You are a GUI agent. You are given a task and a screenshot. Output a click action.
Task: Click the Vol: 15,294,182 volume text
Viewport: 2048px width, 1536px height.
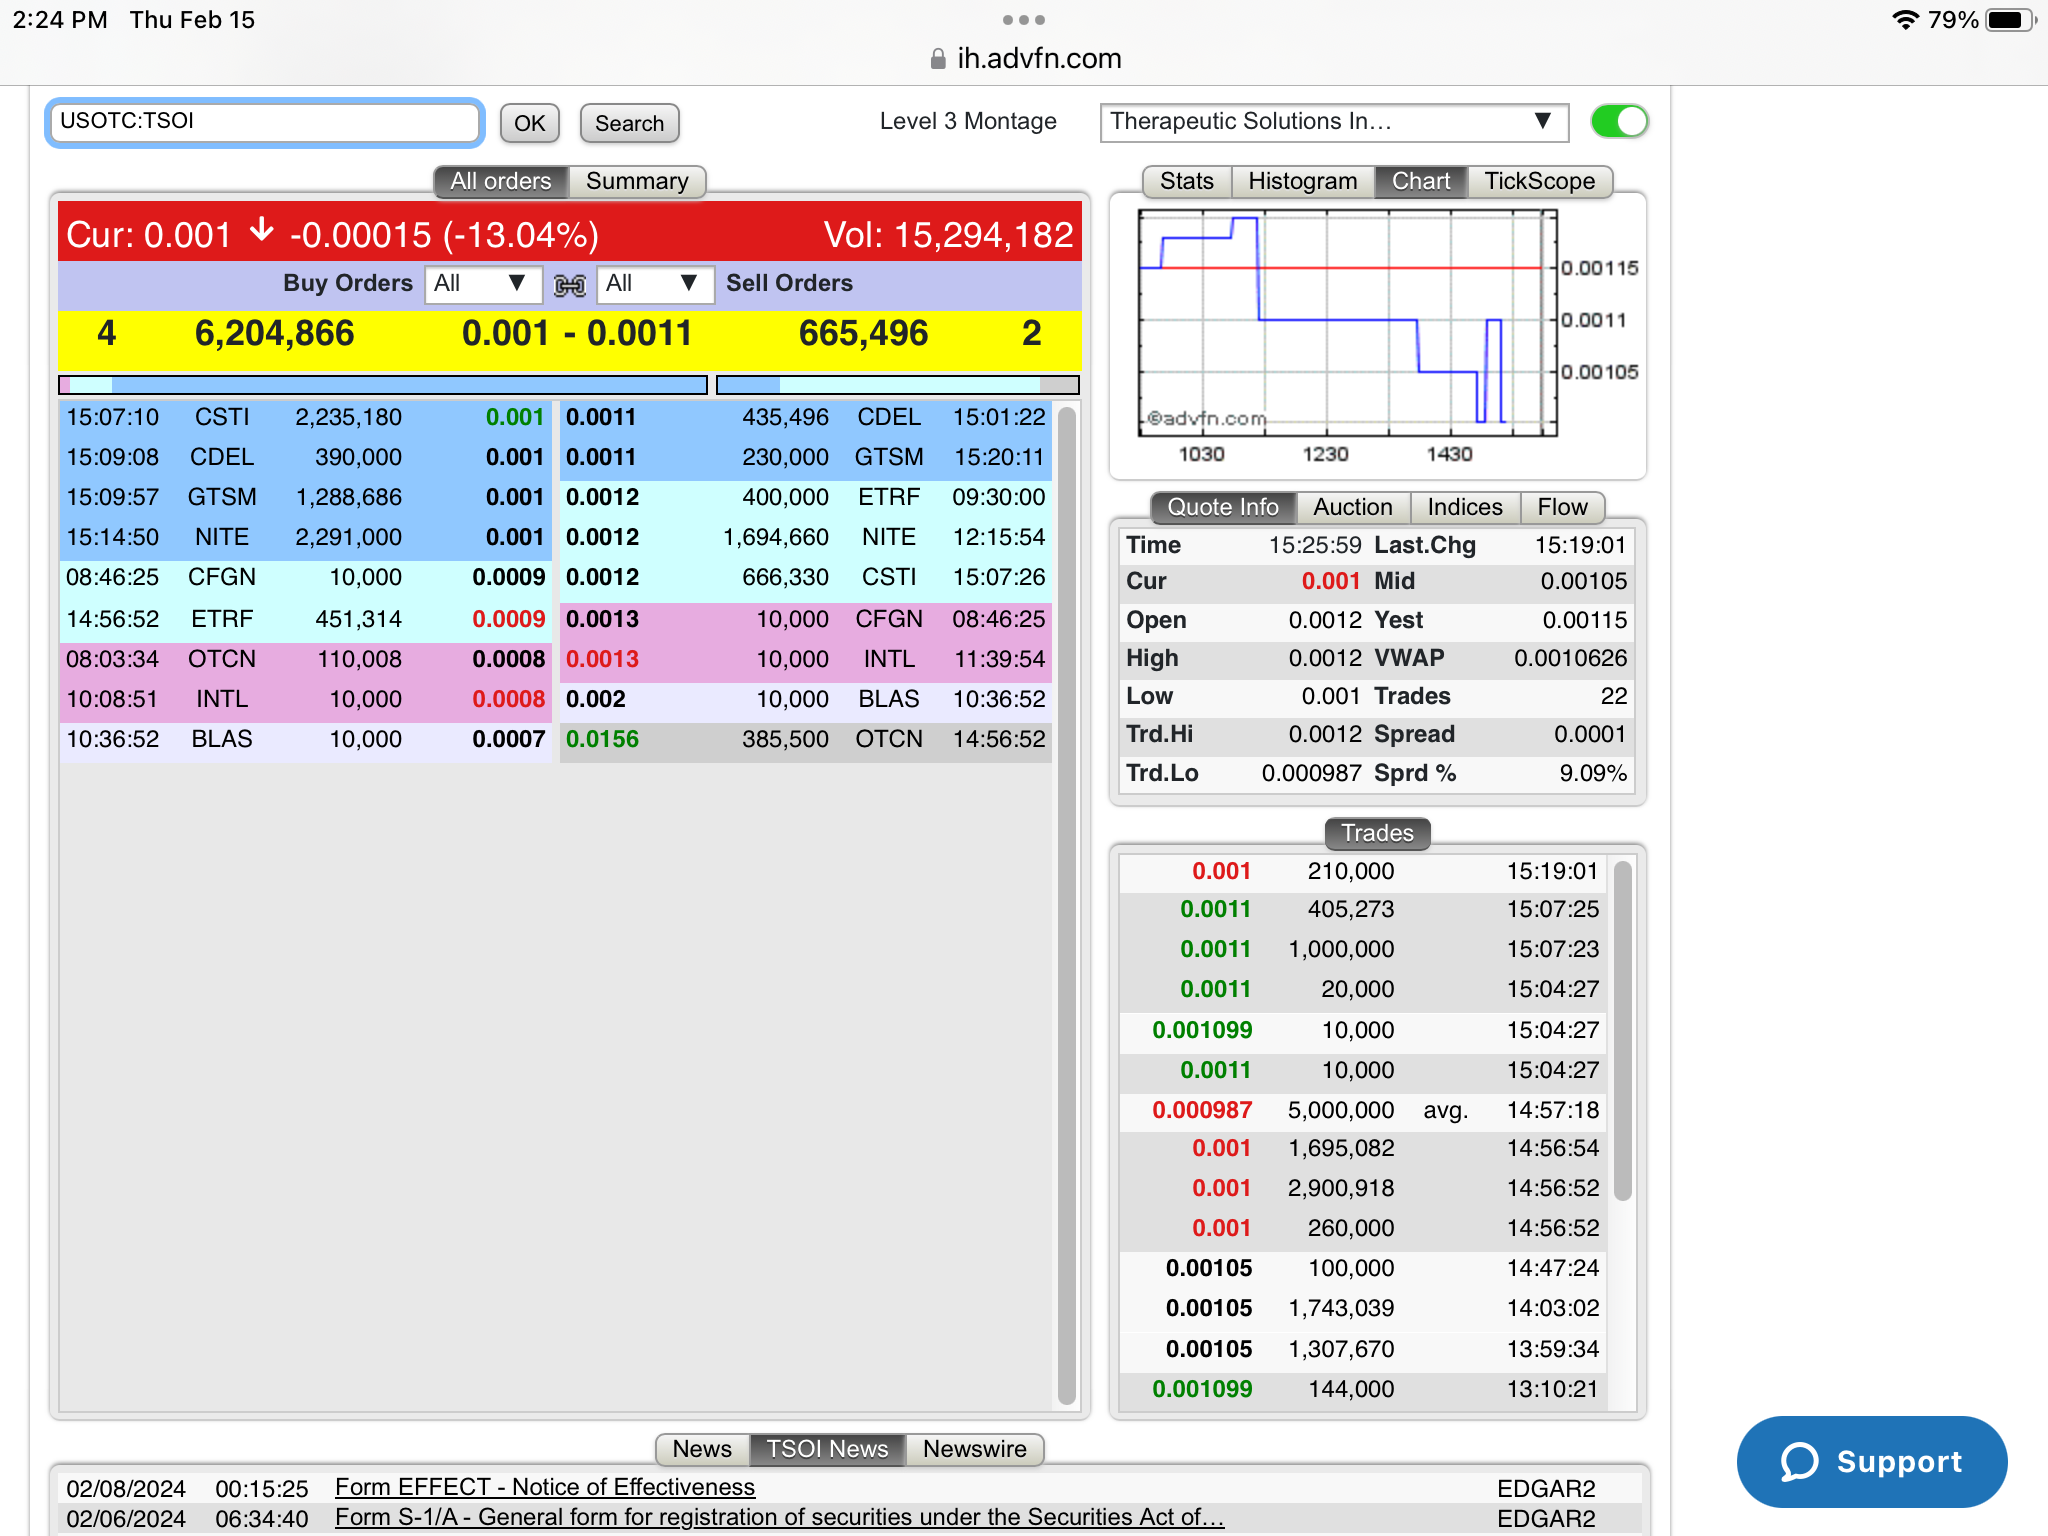point(948,235)
